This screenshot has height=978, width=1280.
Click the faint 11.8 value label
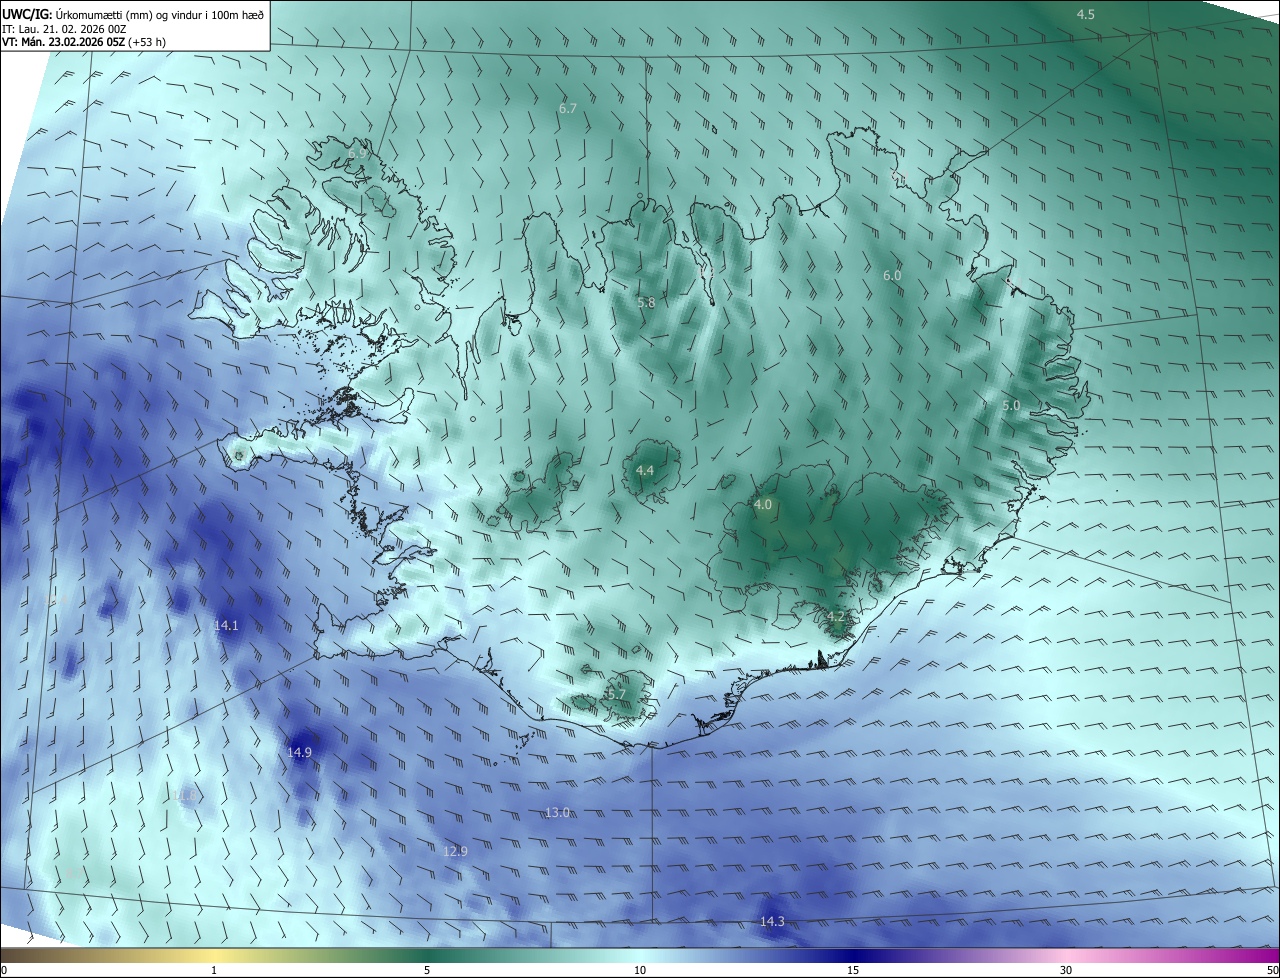tap(184, 796)
